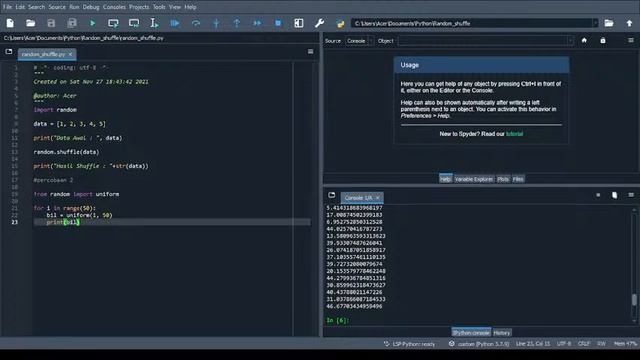Close the random_shuffle.py tab

tap(70, 54)
